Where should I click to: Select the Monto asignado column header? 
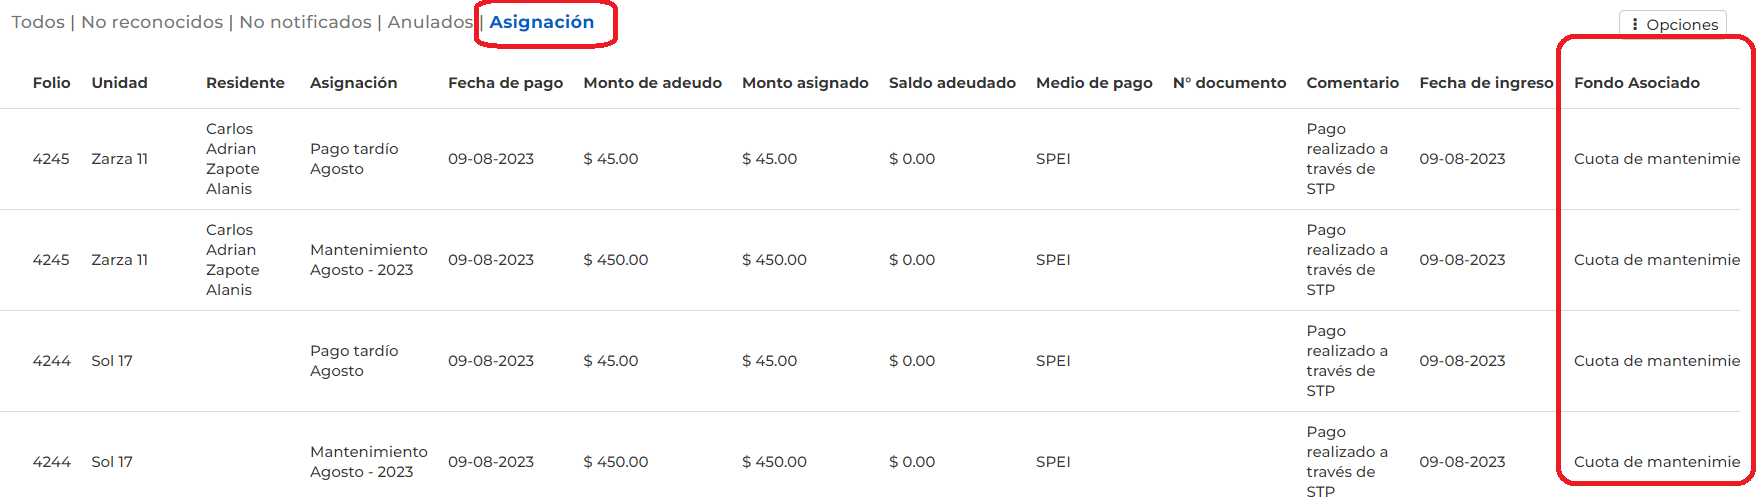pos(805,83)
